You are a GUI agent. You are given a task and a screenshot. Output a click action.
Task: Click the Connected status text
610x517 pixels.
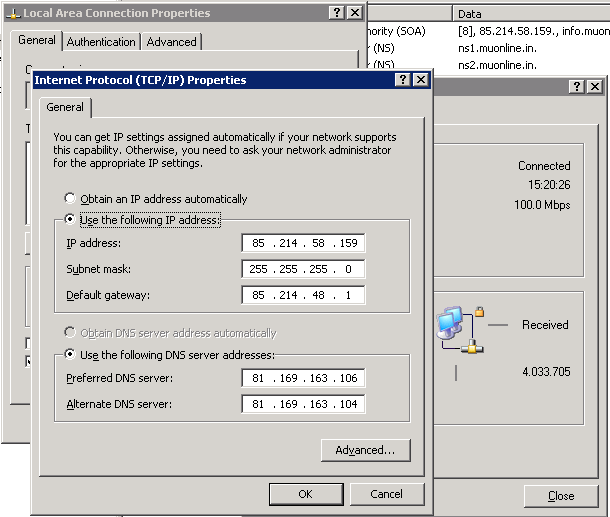(544, 166)
